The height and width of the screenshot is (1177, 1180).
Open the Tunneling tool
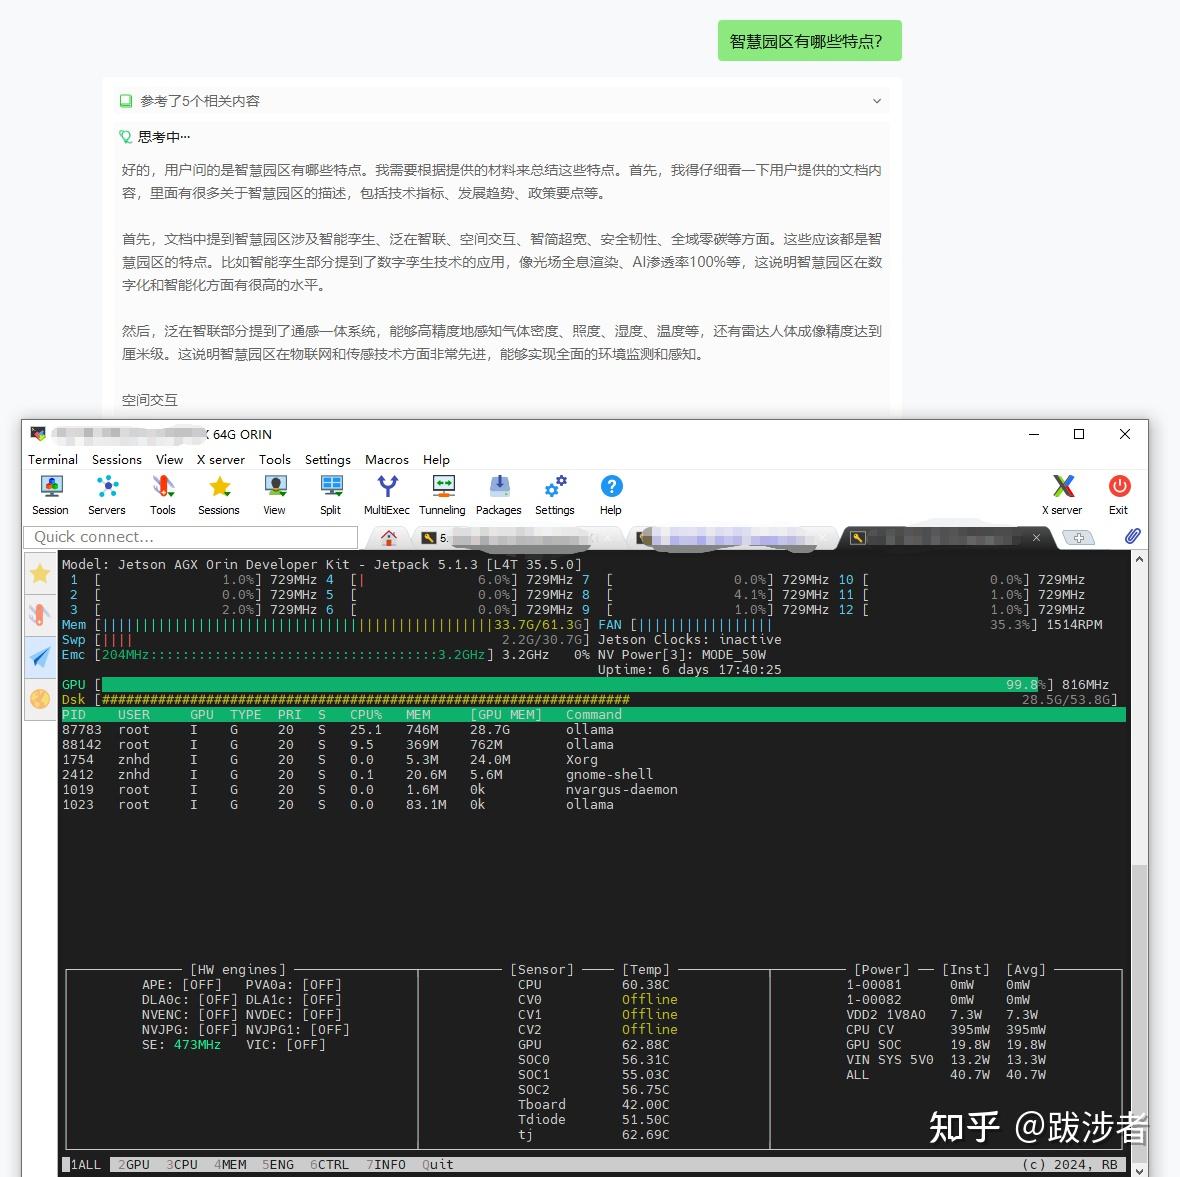coord(442,494)
